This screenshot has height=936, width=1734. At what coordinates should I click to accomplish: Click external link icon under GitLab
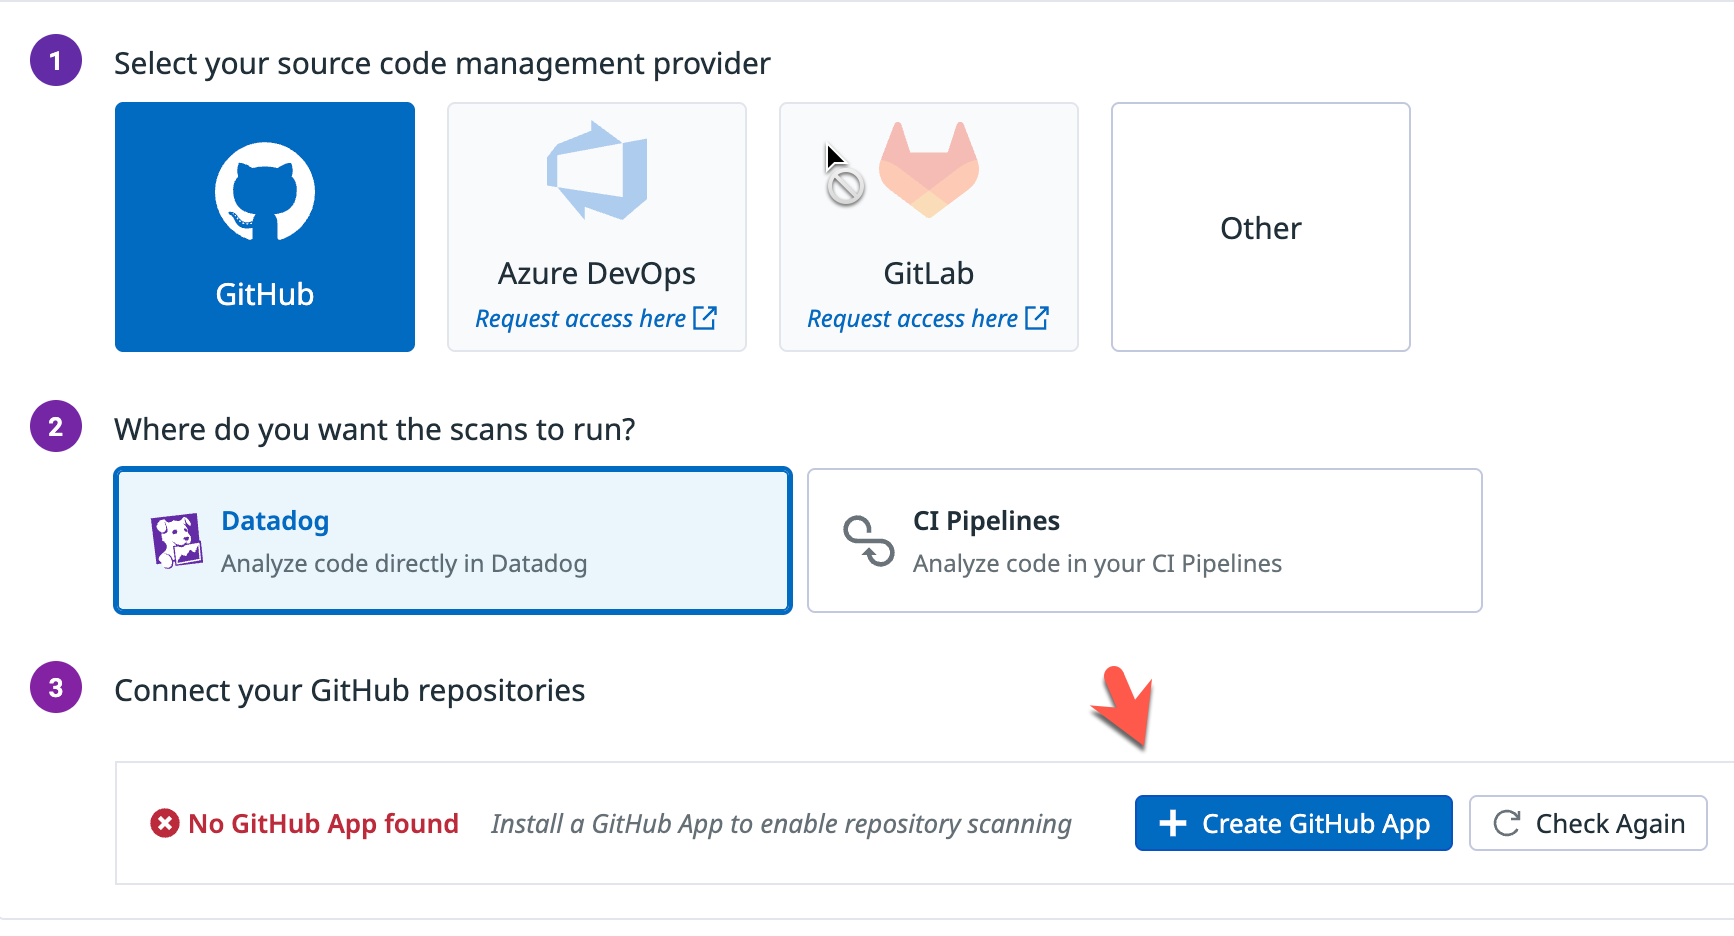pos(1037,318)
